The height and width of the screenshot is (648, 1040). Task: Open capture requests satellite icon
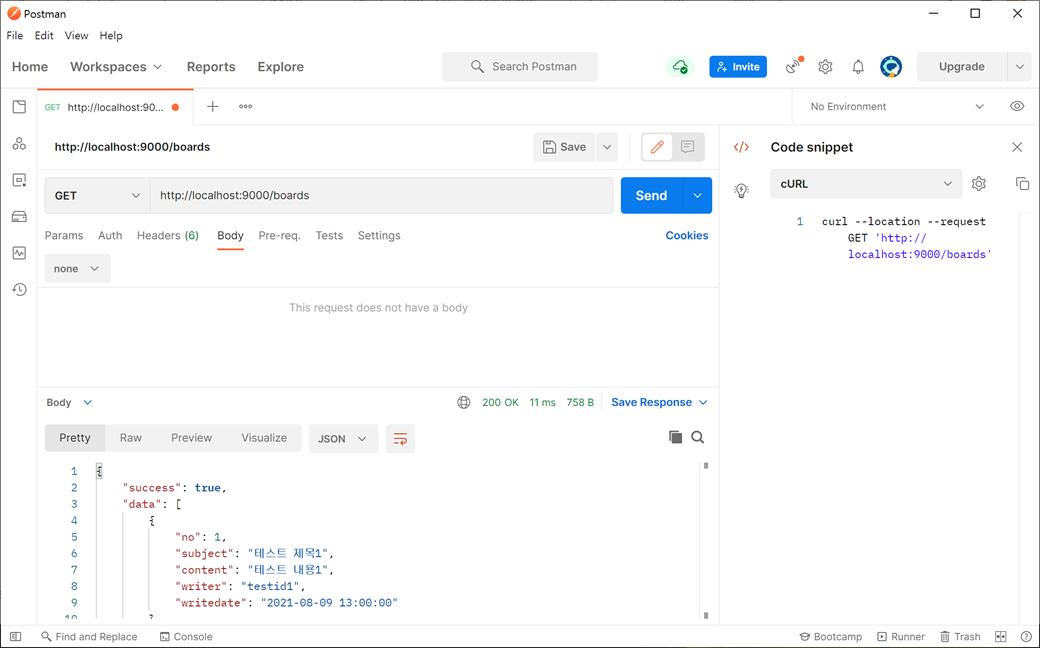(794, 66)
